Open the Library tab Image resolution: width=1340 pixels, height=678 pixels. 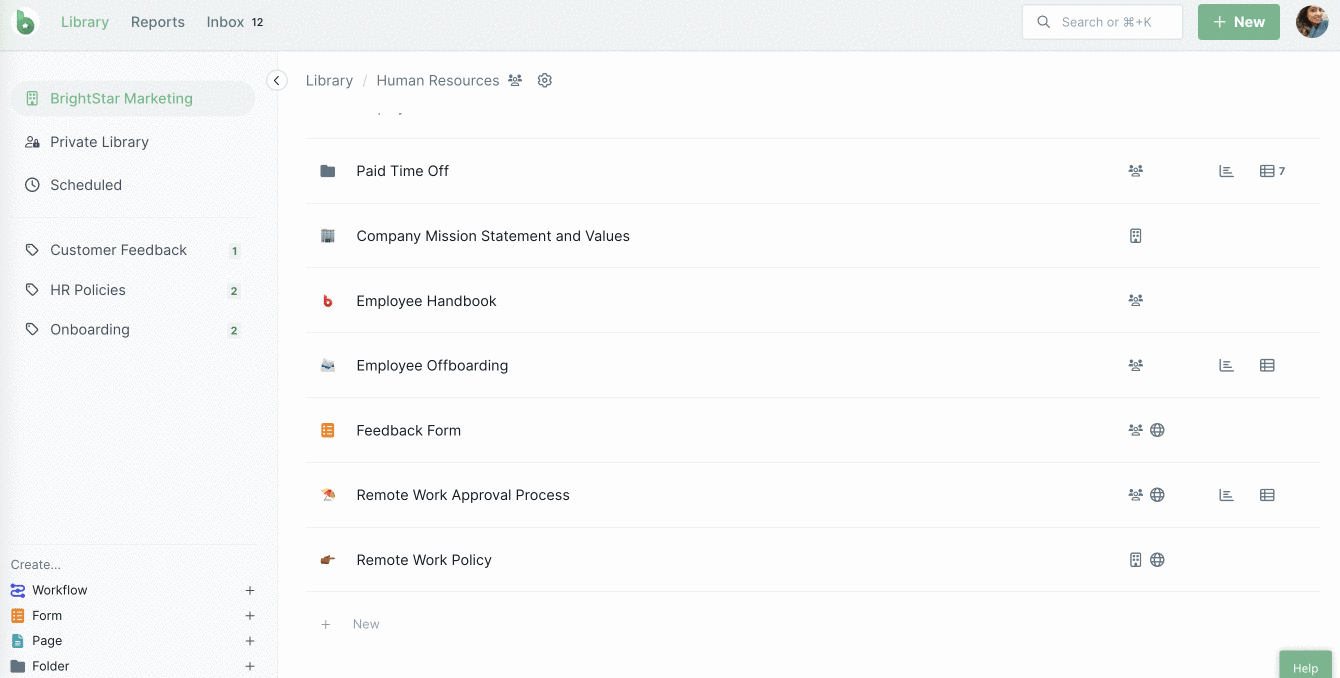click(85, 22)
